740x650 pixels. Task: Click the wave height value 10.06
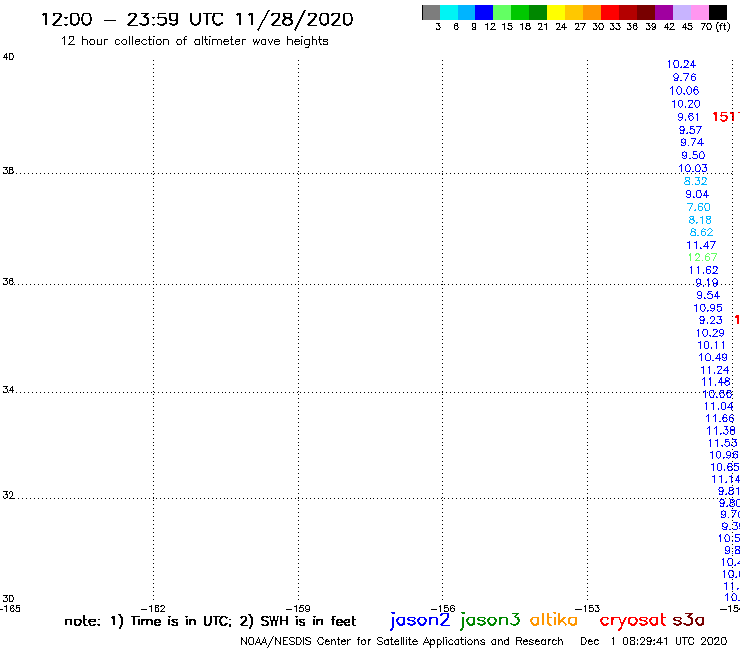tap(684, 91)
